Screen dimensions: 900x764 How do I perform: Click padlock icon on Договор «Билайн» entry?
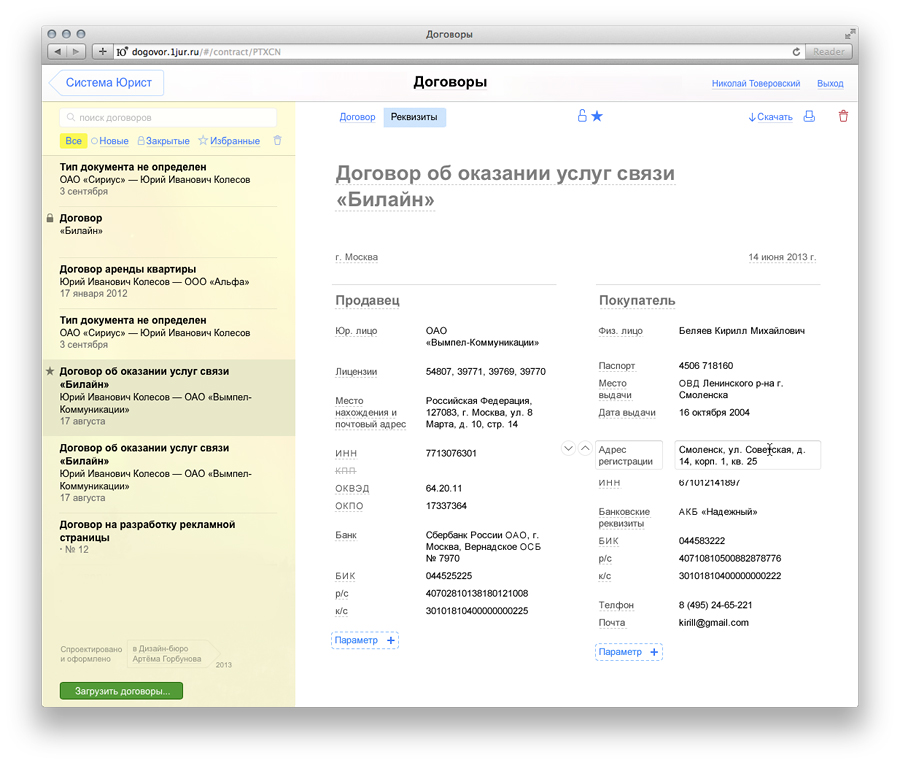point(51,218)
